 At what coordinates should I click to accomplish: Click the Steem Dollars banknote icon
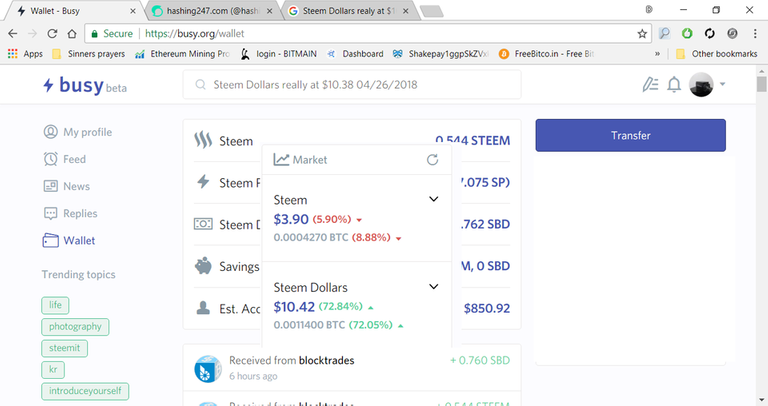tap(203, 224)
